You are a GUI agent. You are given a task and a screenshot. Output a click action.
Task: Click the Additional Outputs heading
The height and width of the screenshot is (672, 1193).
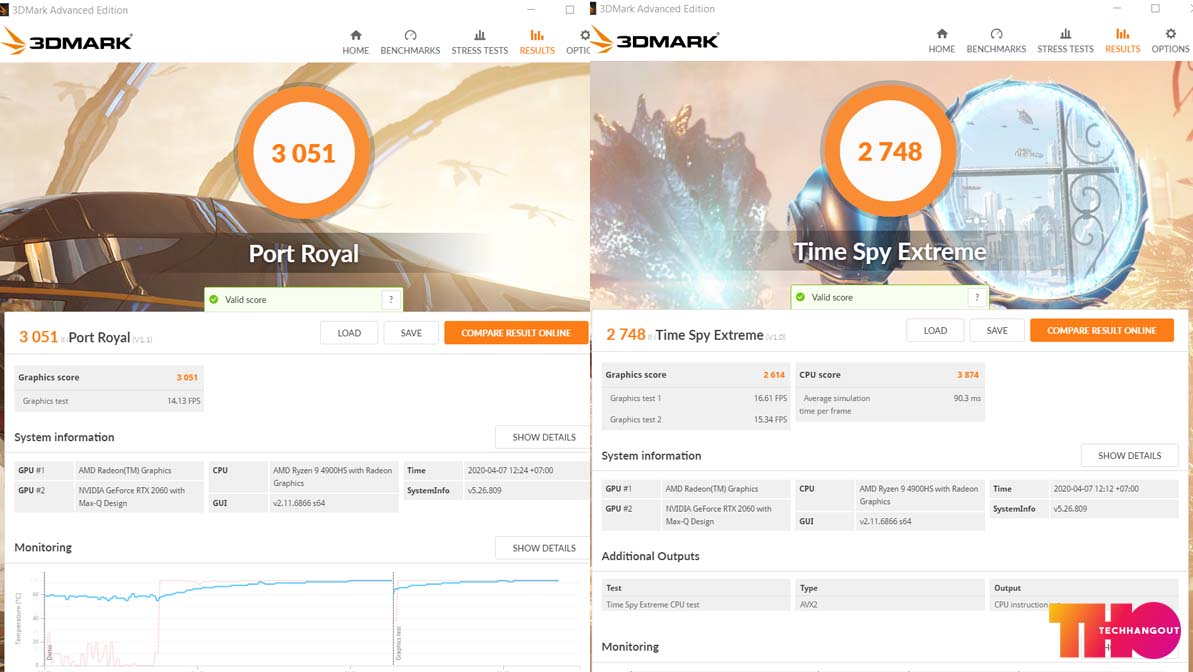[651, 556]
